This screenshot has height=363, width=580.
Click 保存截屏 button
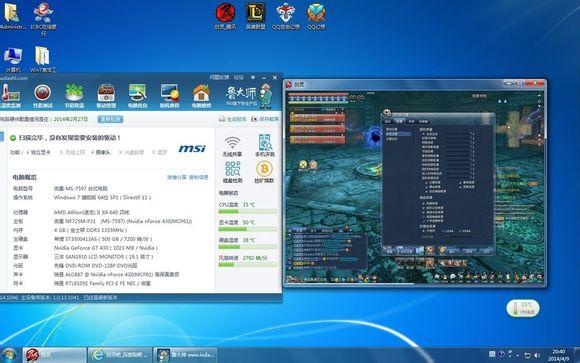264,119
